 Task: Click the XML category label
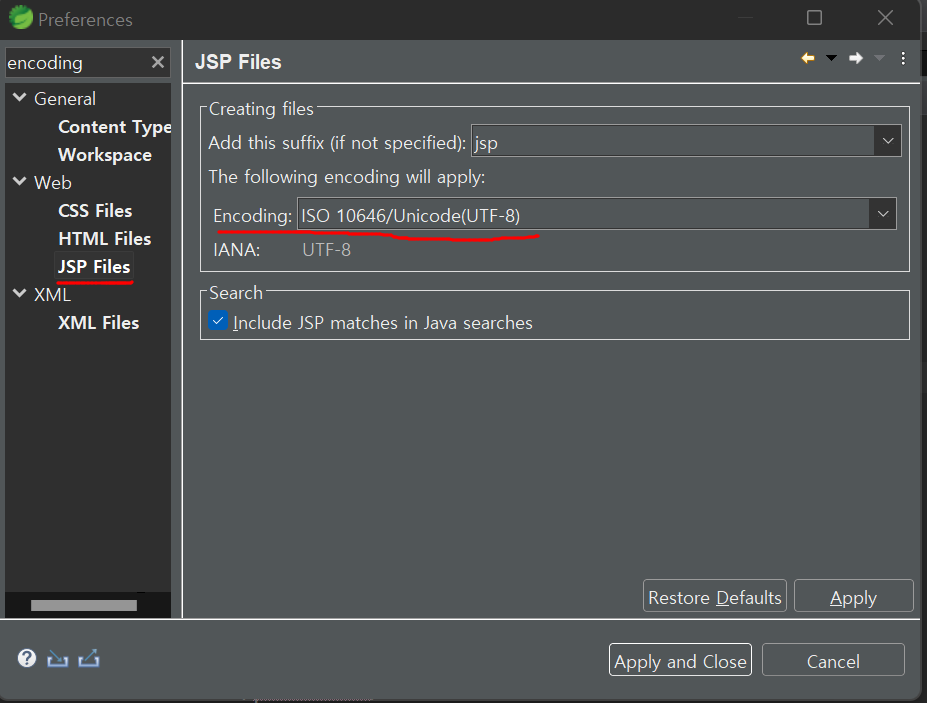(52, 294)
